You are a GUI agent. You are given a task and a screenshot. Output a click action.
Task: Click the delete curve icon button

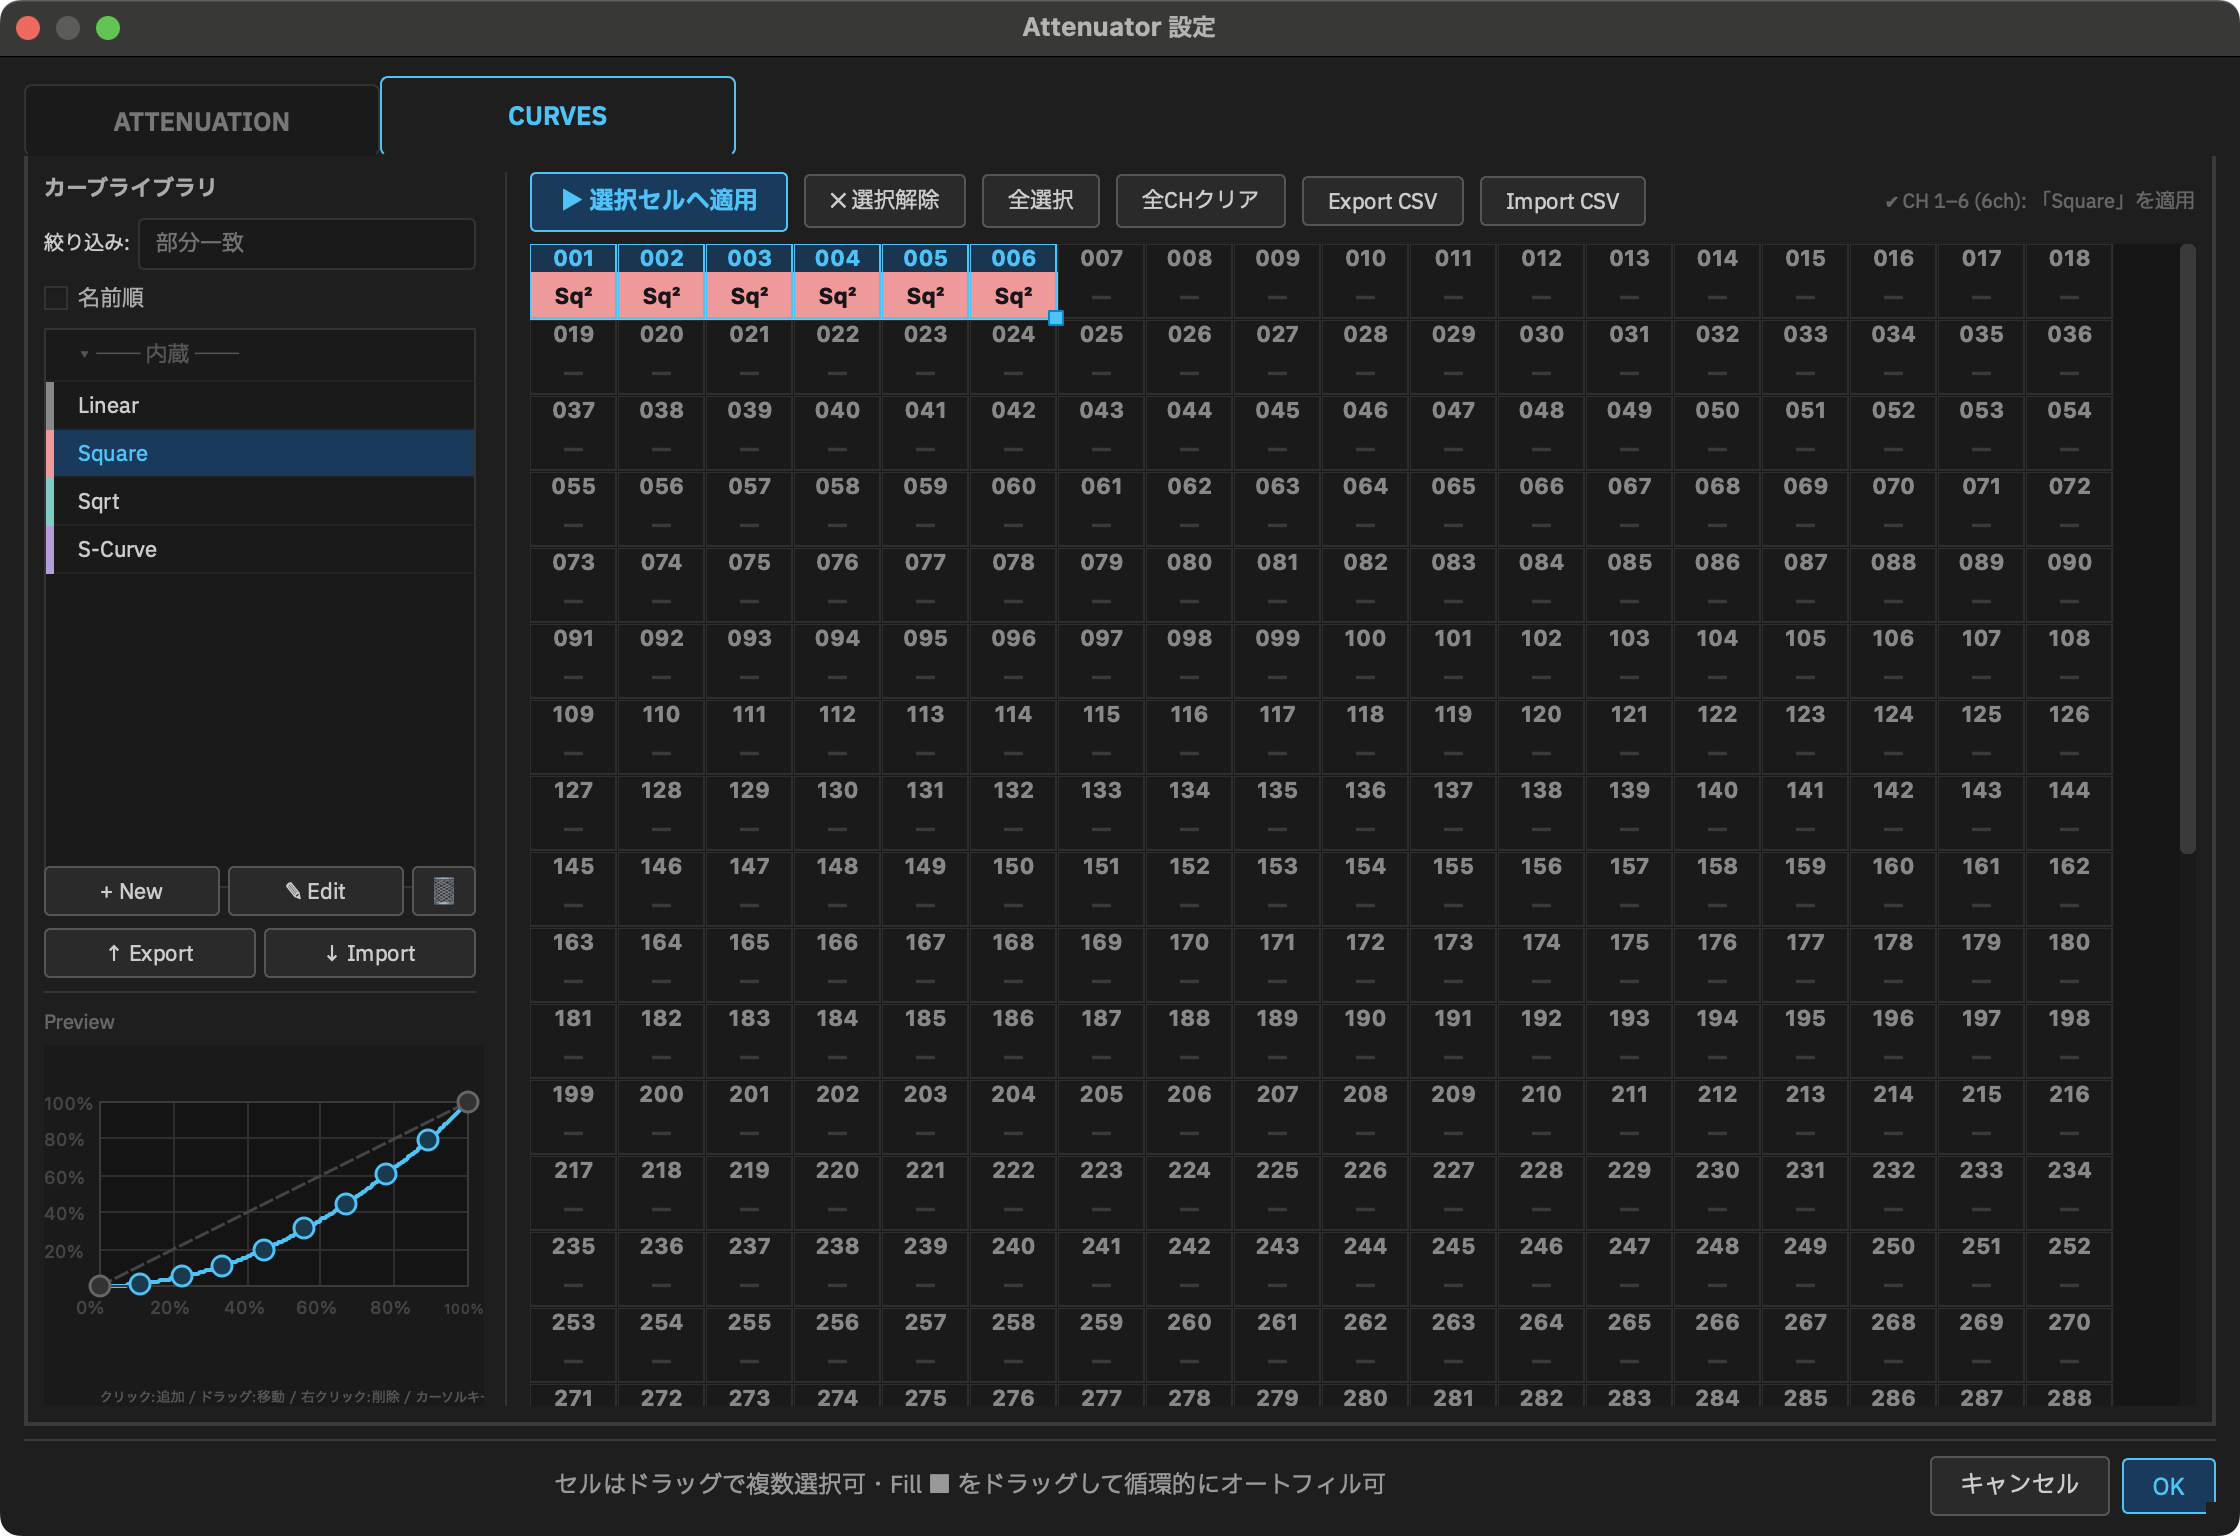point(444,891)
